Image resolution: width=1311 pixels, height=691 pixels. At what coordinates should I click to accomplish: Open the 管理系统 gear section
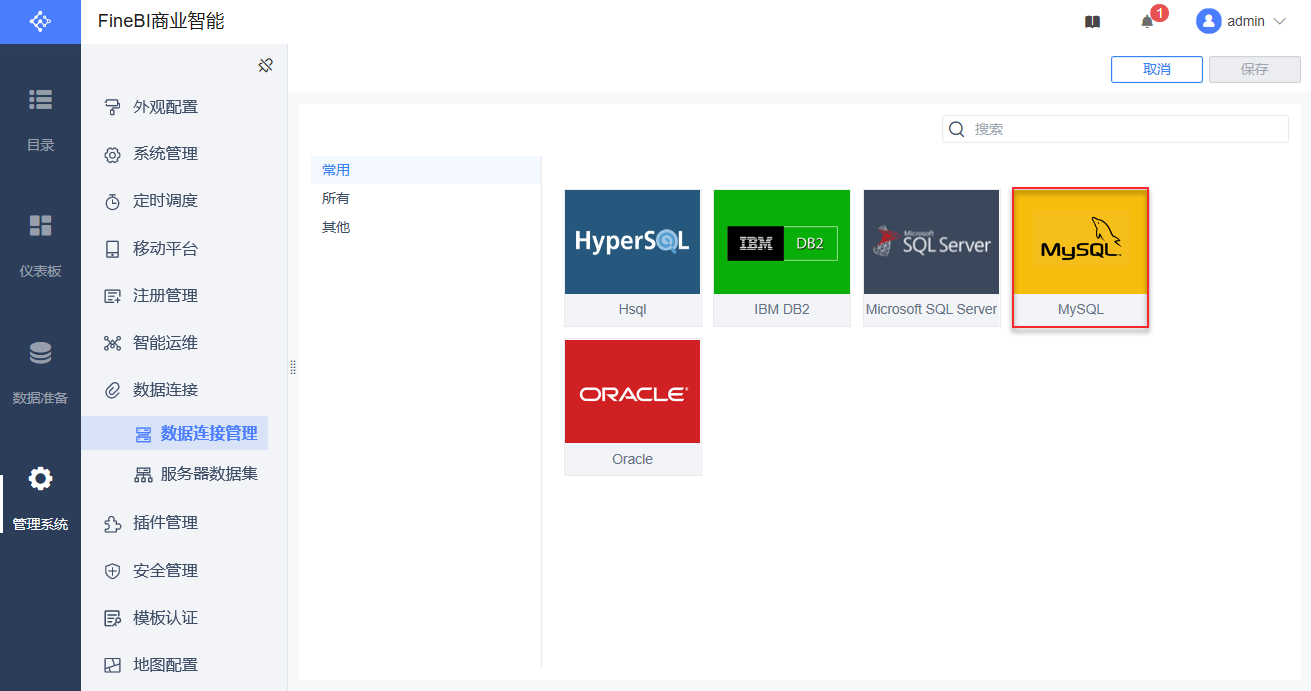(40, 498)
